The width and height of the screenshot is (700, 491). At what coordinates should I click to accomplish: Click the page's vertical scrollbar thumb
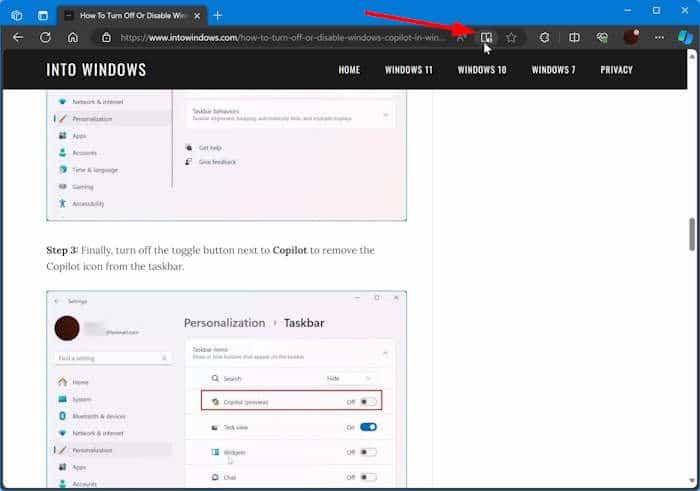692,234
